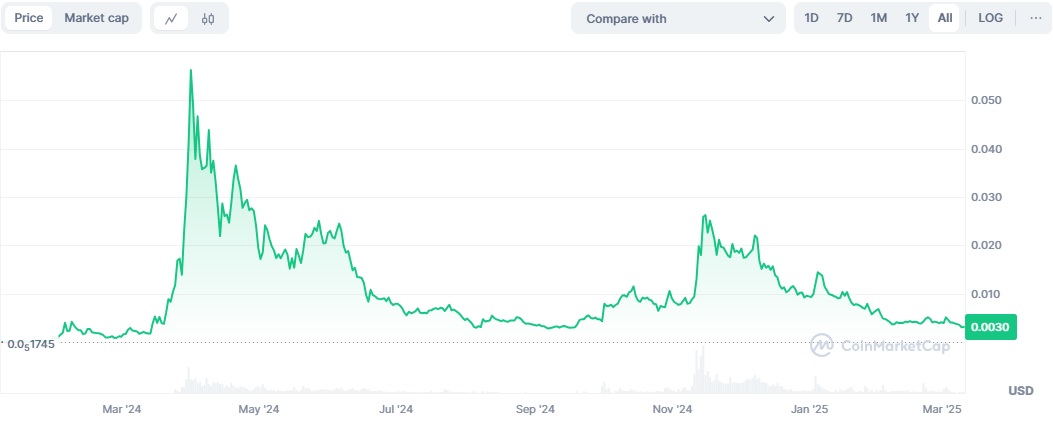
Task: Set time range to 1D
Action: (x=811, y=18)
